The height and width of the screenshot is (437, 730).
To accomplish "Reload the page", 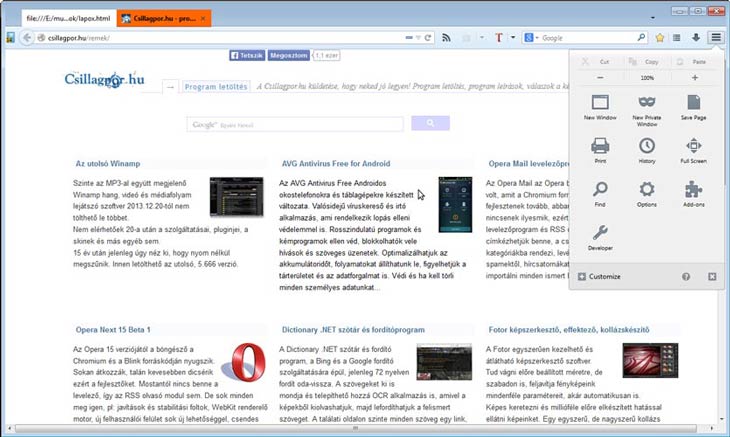I will pos(428,38).
